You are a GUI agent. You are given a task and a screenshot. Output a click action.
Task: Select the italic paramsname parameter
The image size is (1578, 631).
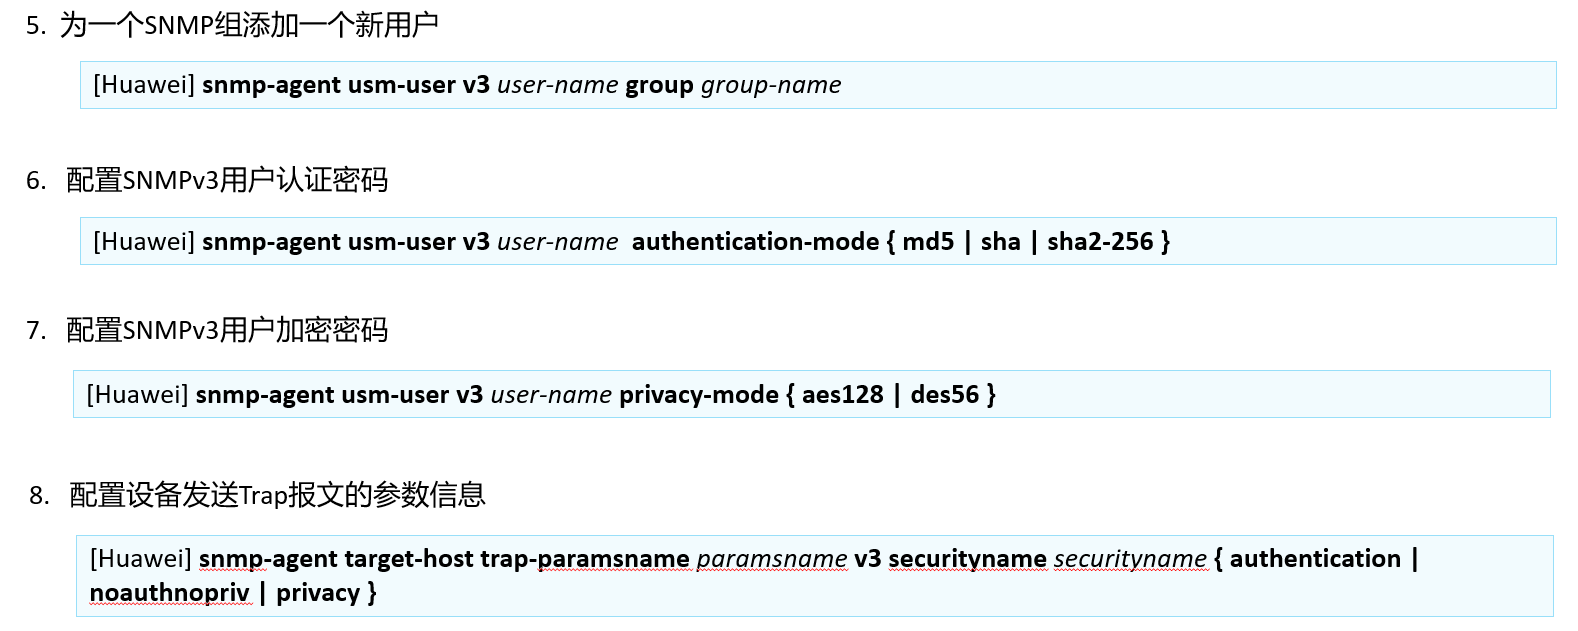coord(772,559)
